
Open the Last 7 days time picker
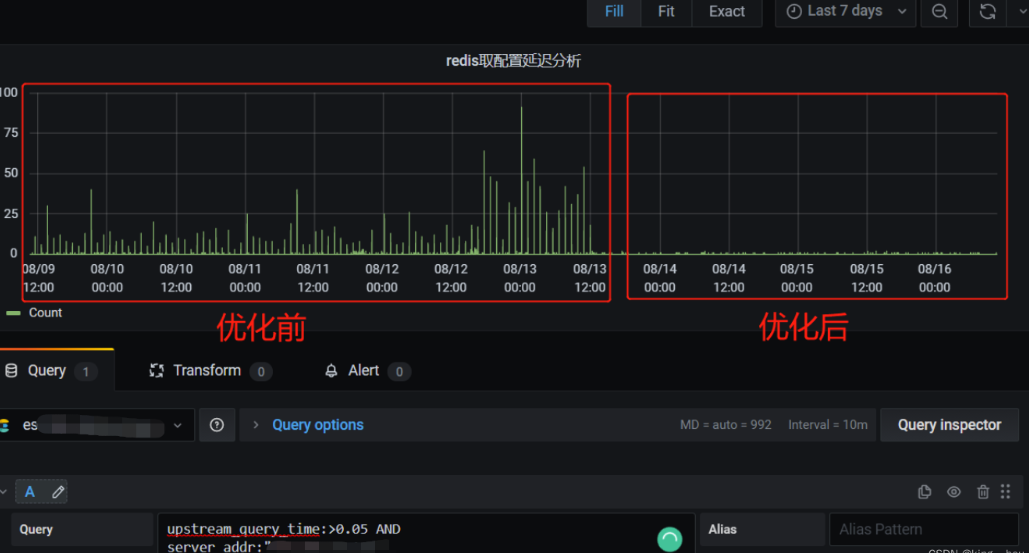[845, 11]
